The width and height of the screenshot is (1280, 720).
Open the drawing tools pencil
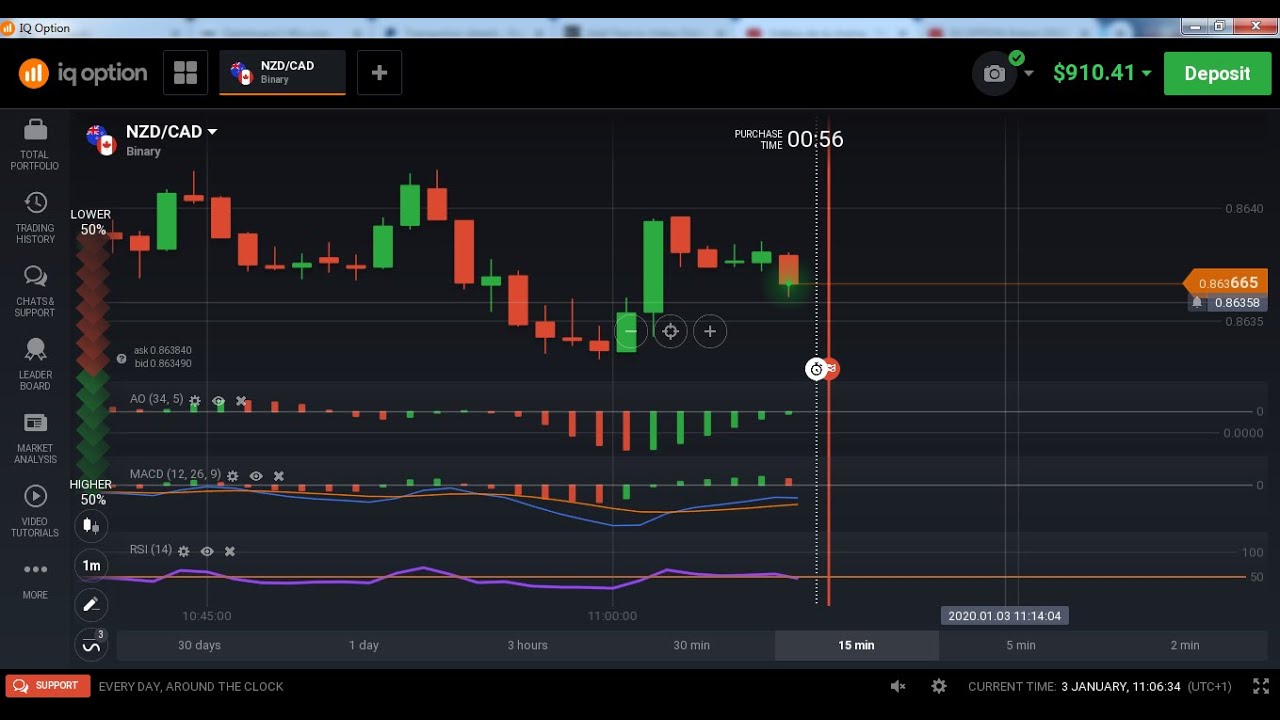tap(91, 605)
